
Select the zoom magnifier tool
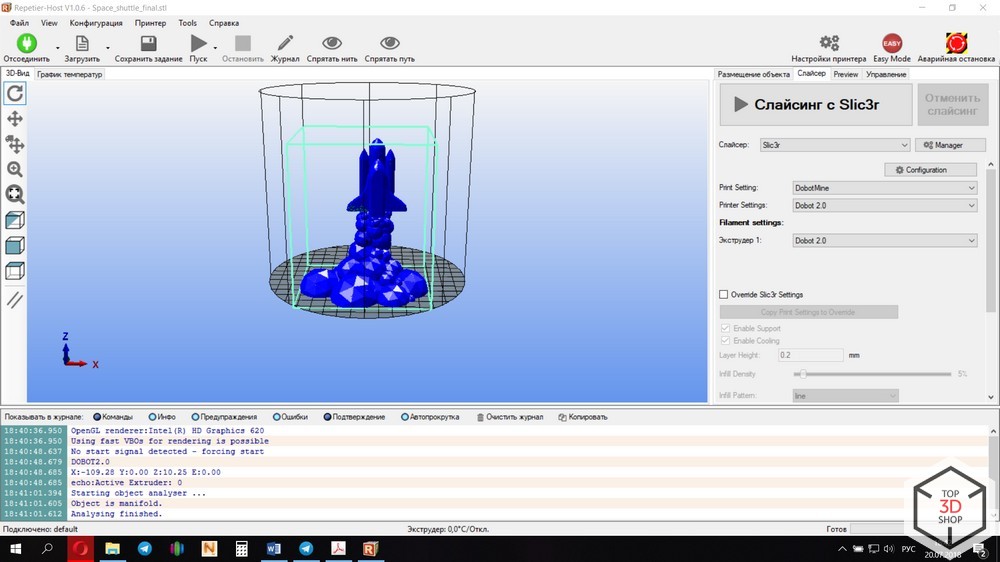coord(15,169)
